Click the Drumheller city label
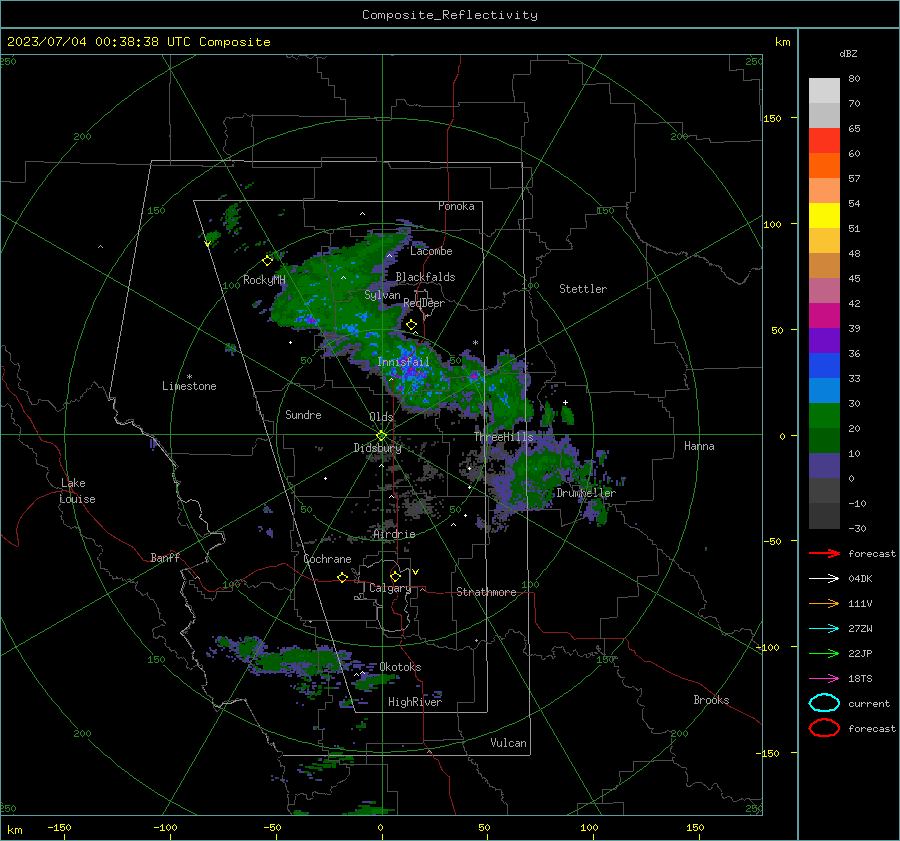The image size is (900, 841). pos(586,493)
